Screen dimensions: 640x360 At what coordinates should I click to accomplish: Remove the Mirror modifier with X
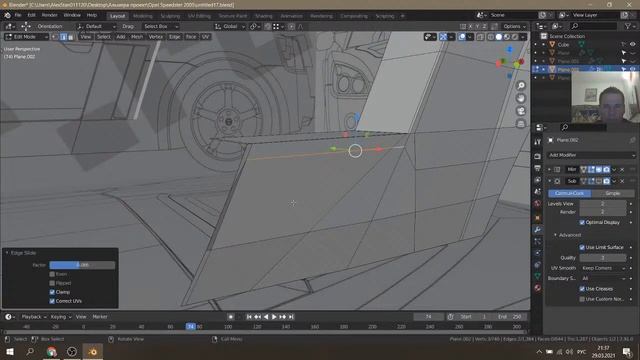tap(622, 169)
